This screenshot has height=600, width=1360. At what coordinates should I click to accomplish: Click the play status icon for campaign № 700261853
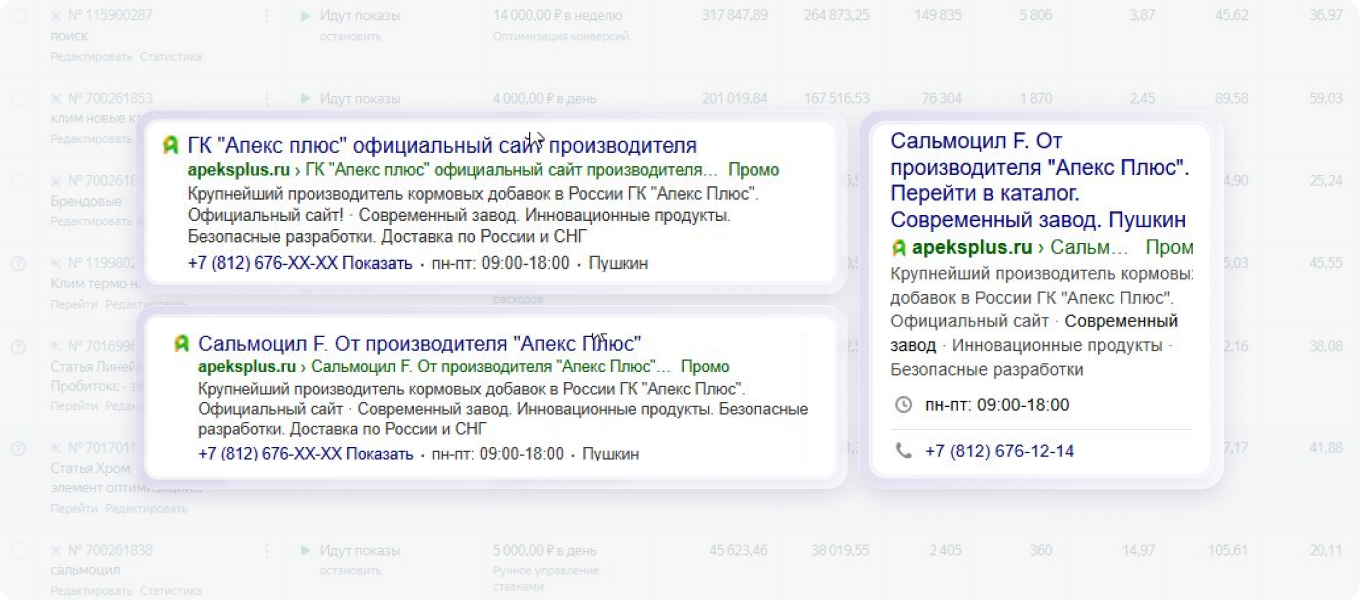tap(305, 98)
